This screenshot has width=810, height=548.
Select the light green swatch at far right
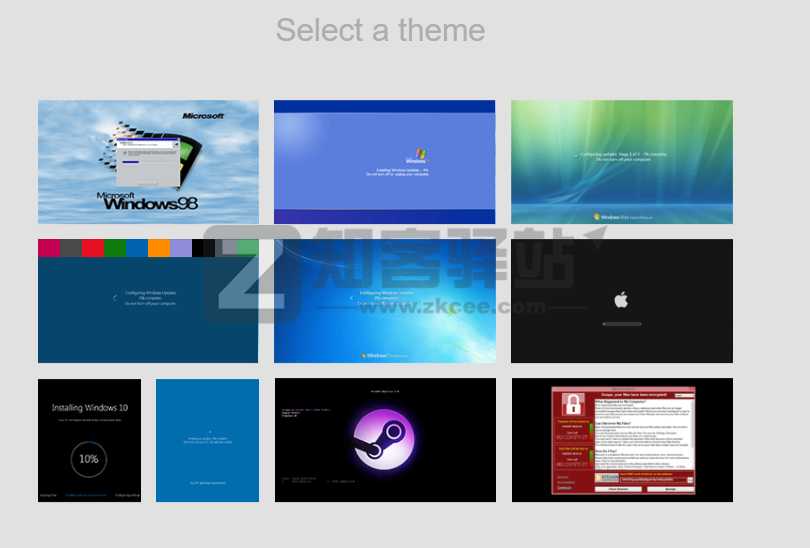point(247,248)
